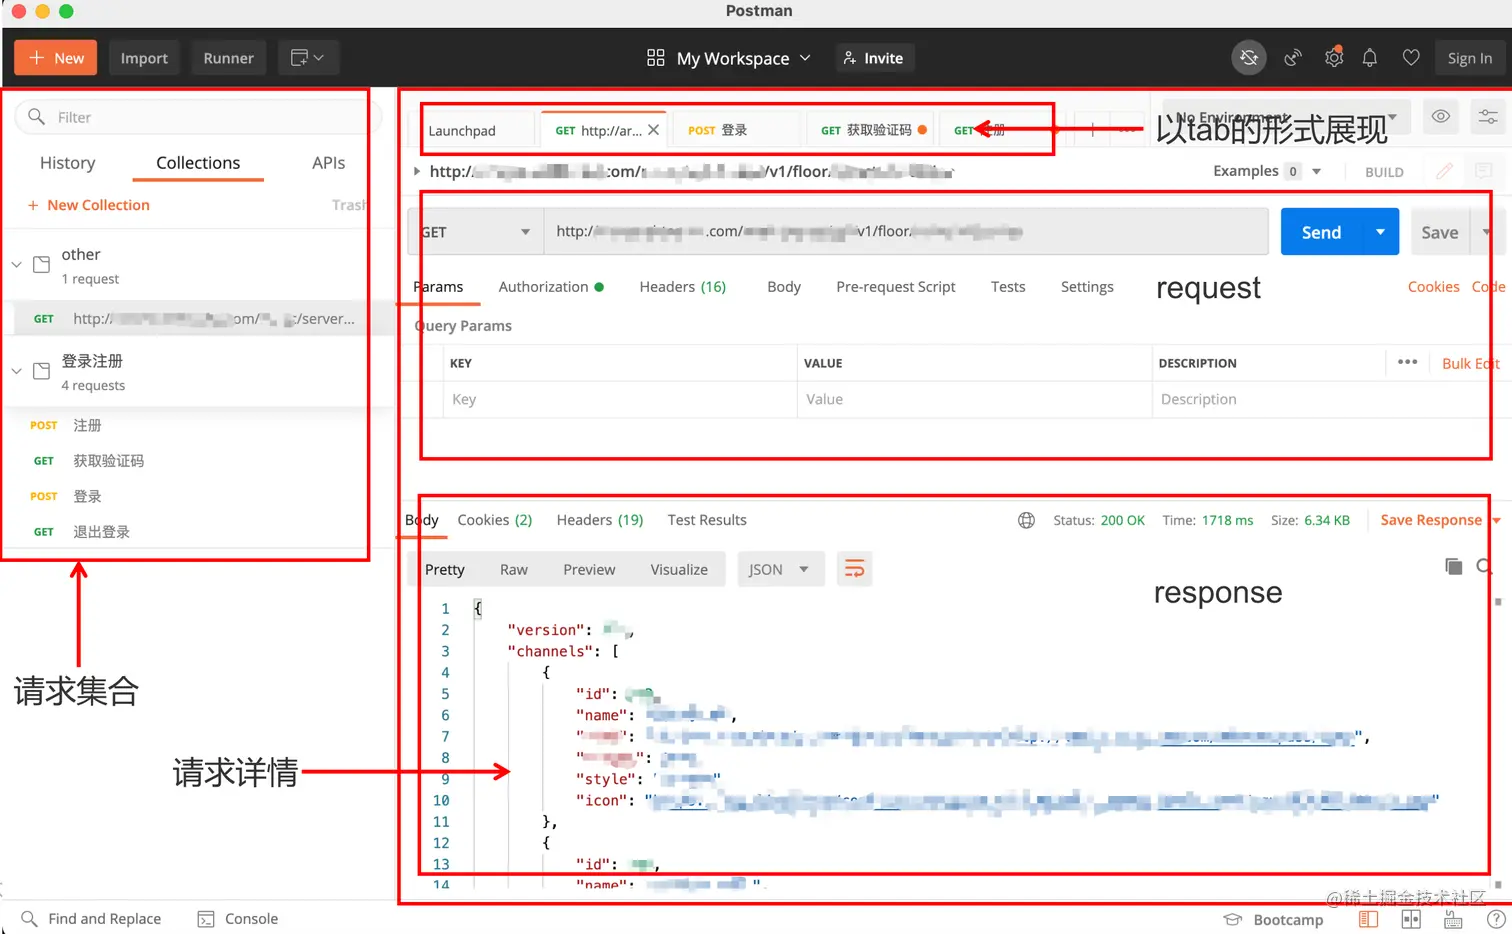Focus the sidebar Filter field
1512x934 pixels.
click(x=198, y=117)
